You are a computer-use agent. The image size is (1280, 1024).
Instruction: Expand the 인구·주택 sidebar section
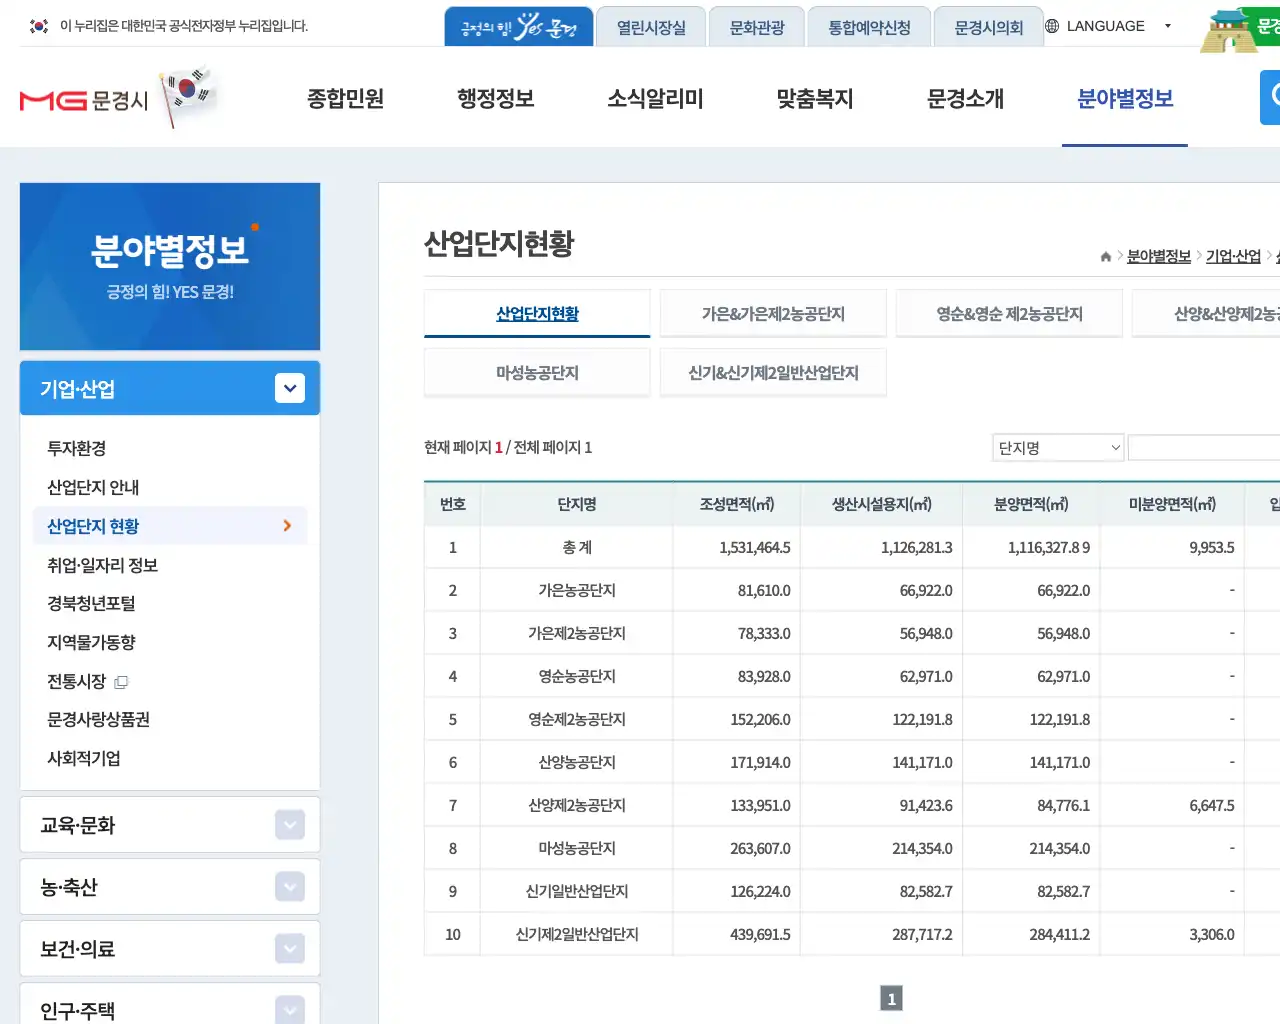click(x=290, y=1010)
